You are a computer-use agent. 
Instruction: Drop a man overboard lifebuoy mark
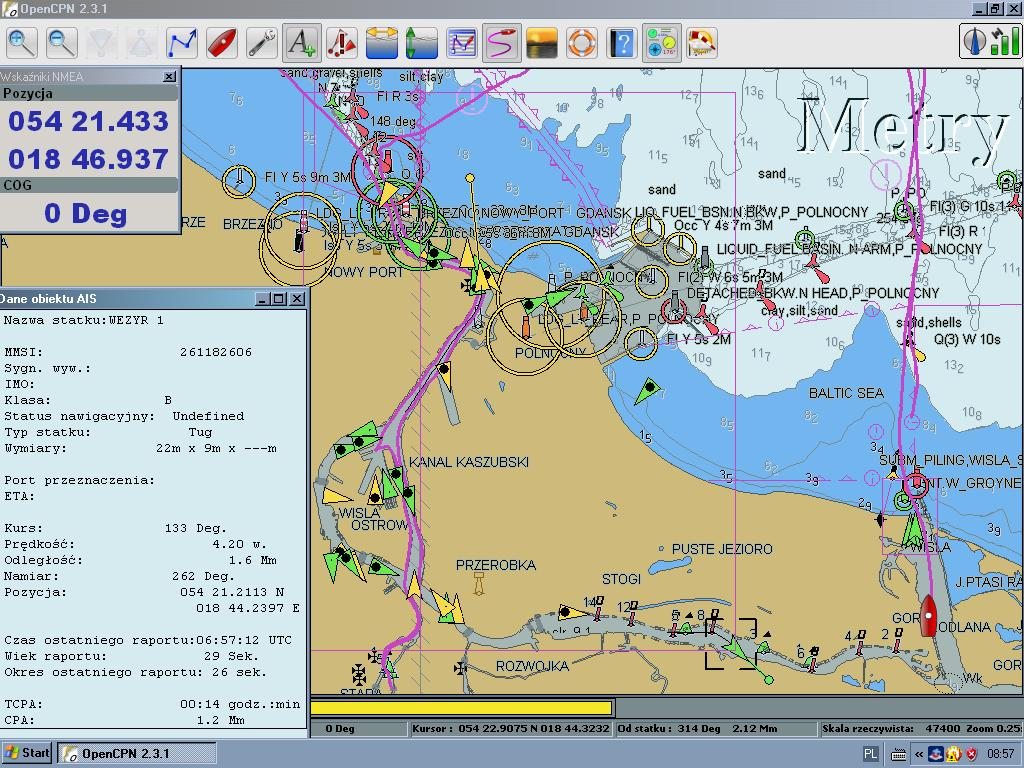tap(582, 43)
